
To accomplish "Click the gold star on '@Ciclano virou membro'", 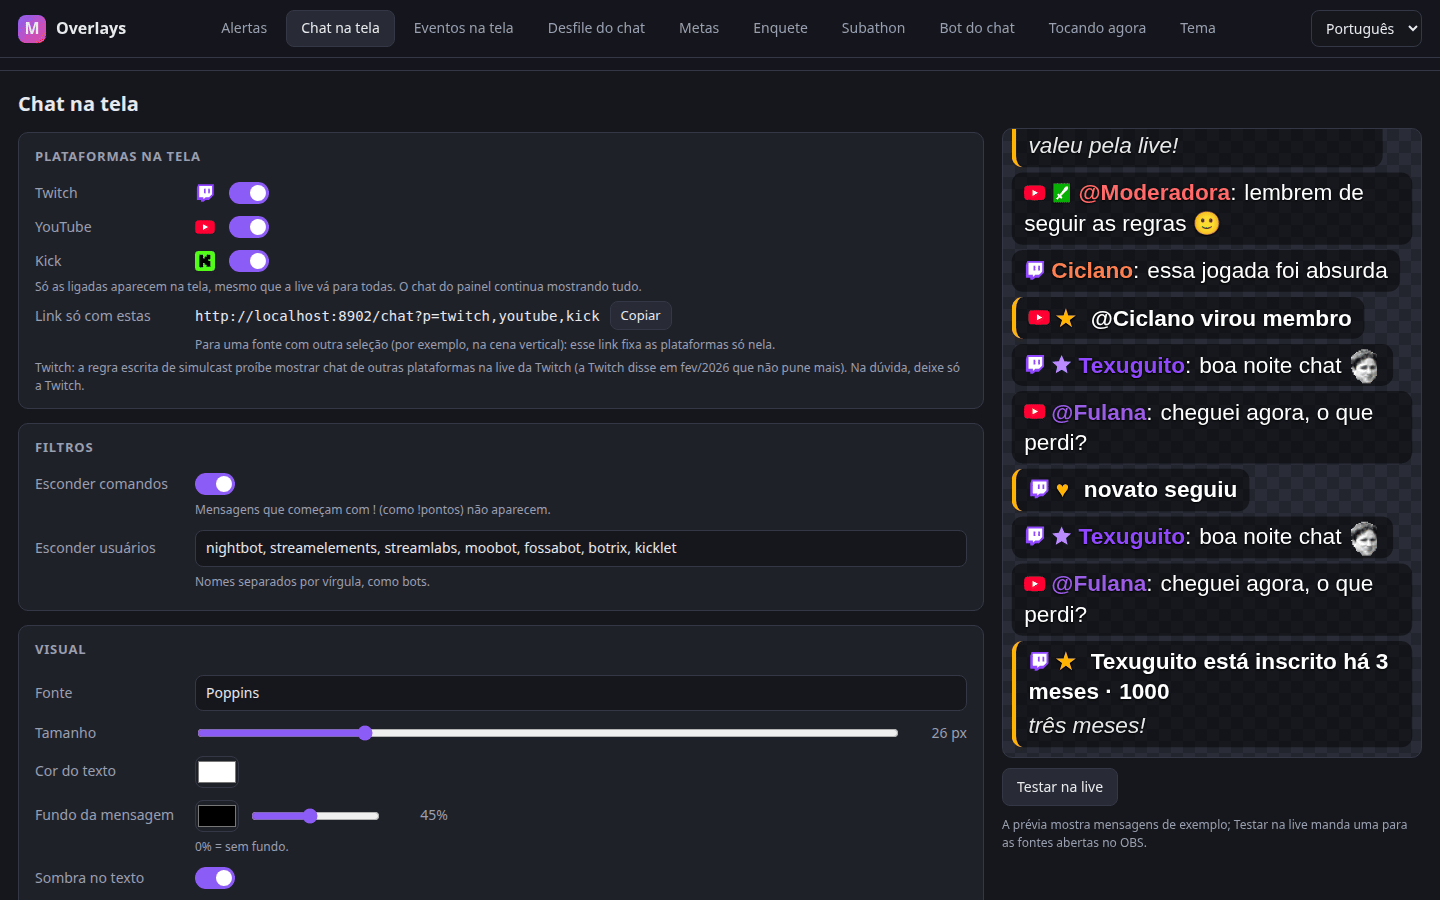I will [1066, 318].
